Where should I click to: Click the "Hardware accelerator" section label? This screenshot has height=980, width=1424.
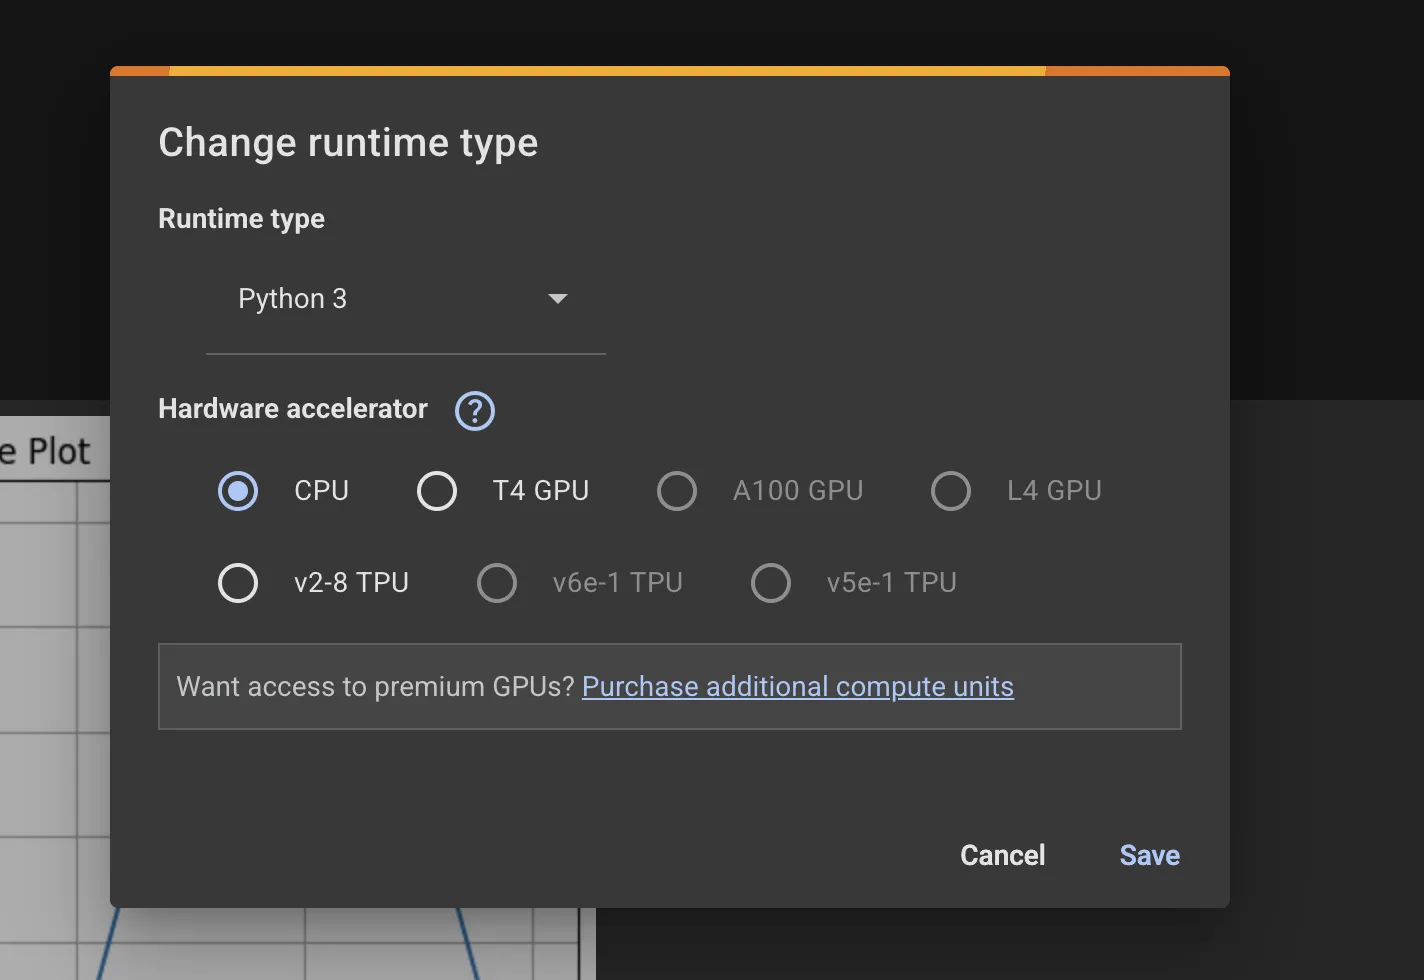point(292,409)
